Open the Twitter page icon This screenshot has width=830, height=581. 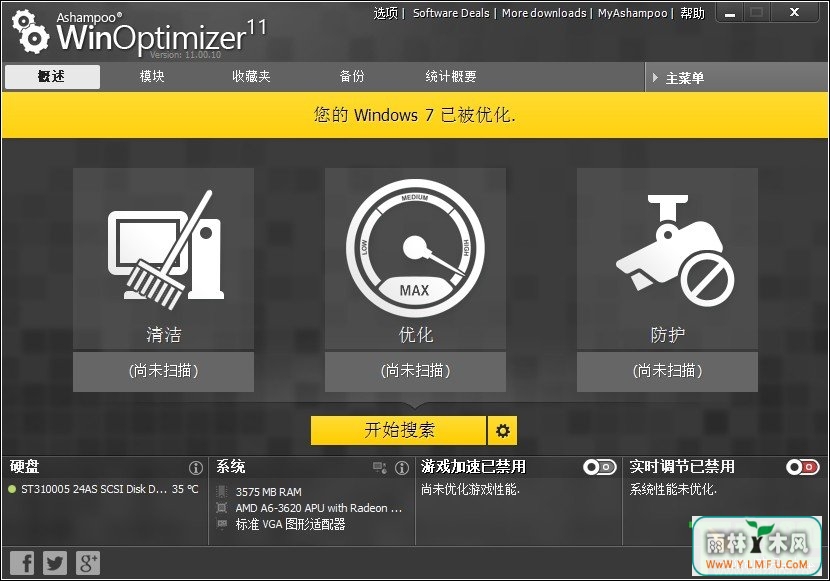[55, 563]
